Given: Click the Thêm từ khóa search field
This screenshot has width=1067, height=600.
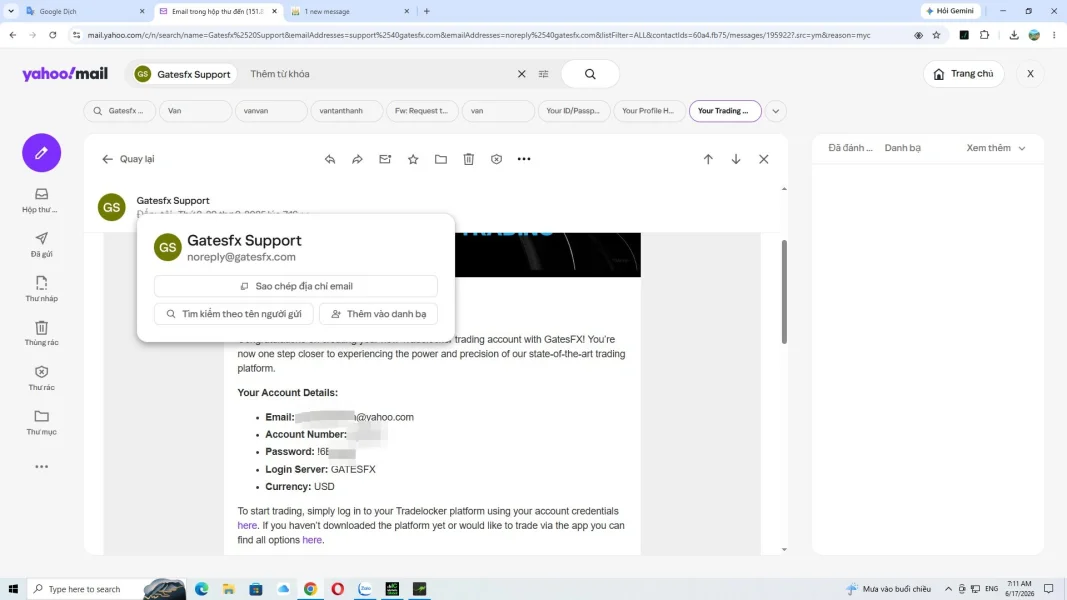Looking at the screenshot, I should tap(378, 74).
